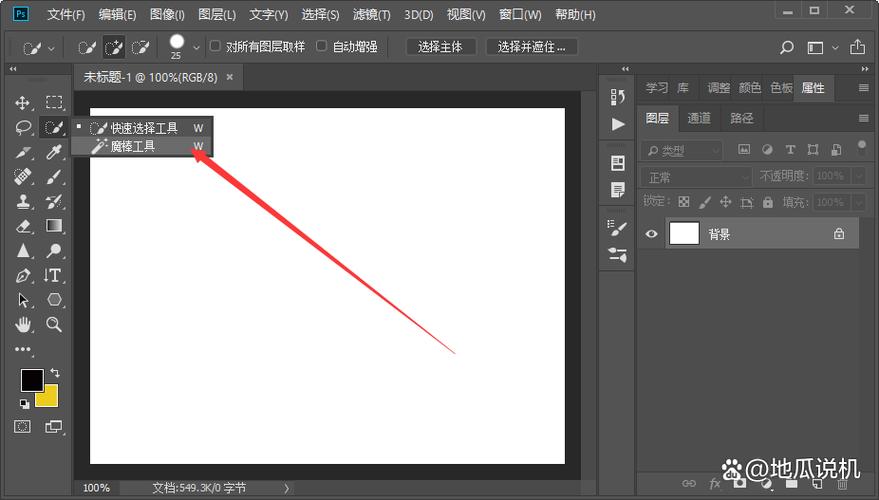Select the History Brush tool
Screen dimensions: 879x500
[54, 201]
